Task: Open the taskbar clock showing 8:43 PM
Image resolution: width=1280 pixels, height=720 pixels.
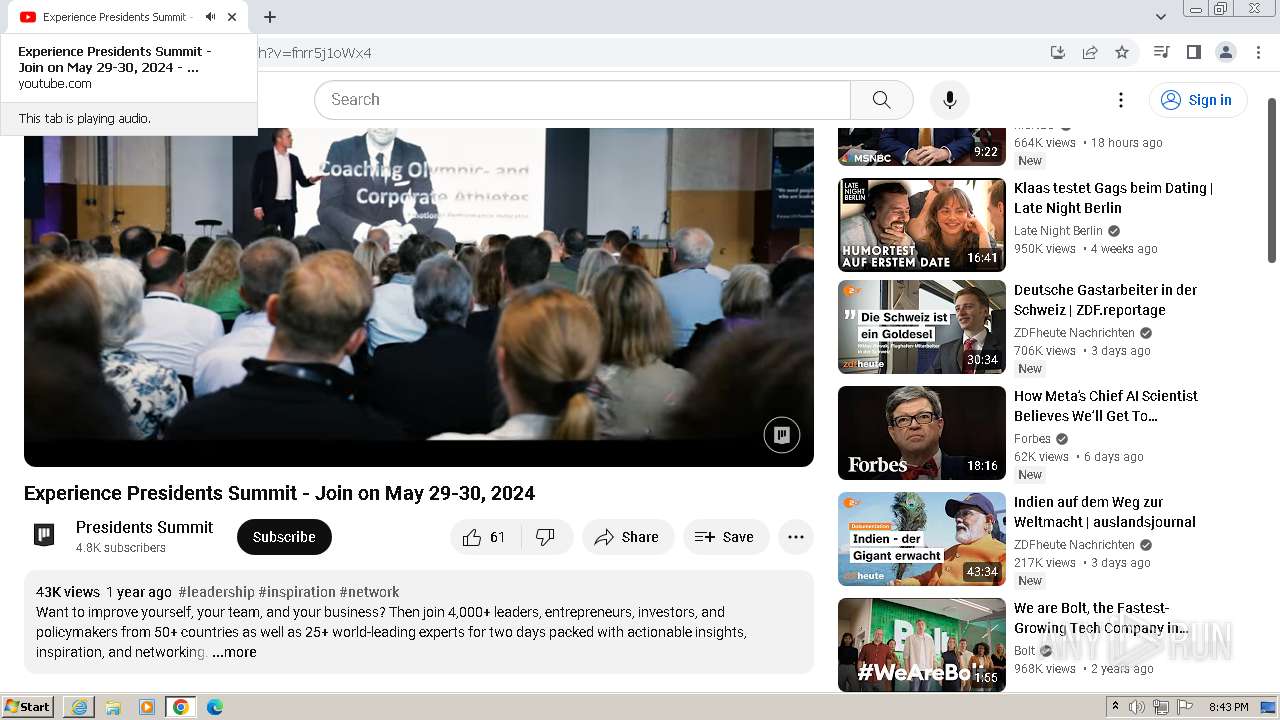Action: (x=1229, y=707)
